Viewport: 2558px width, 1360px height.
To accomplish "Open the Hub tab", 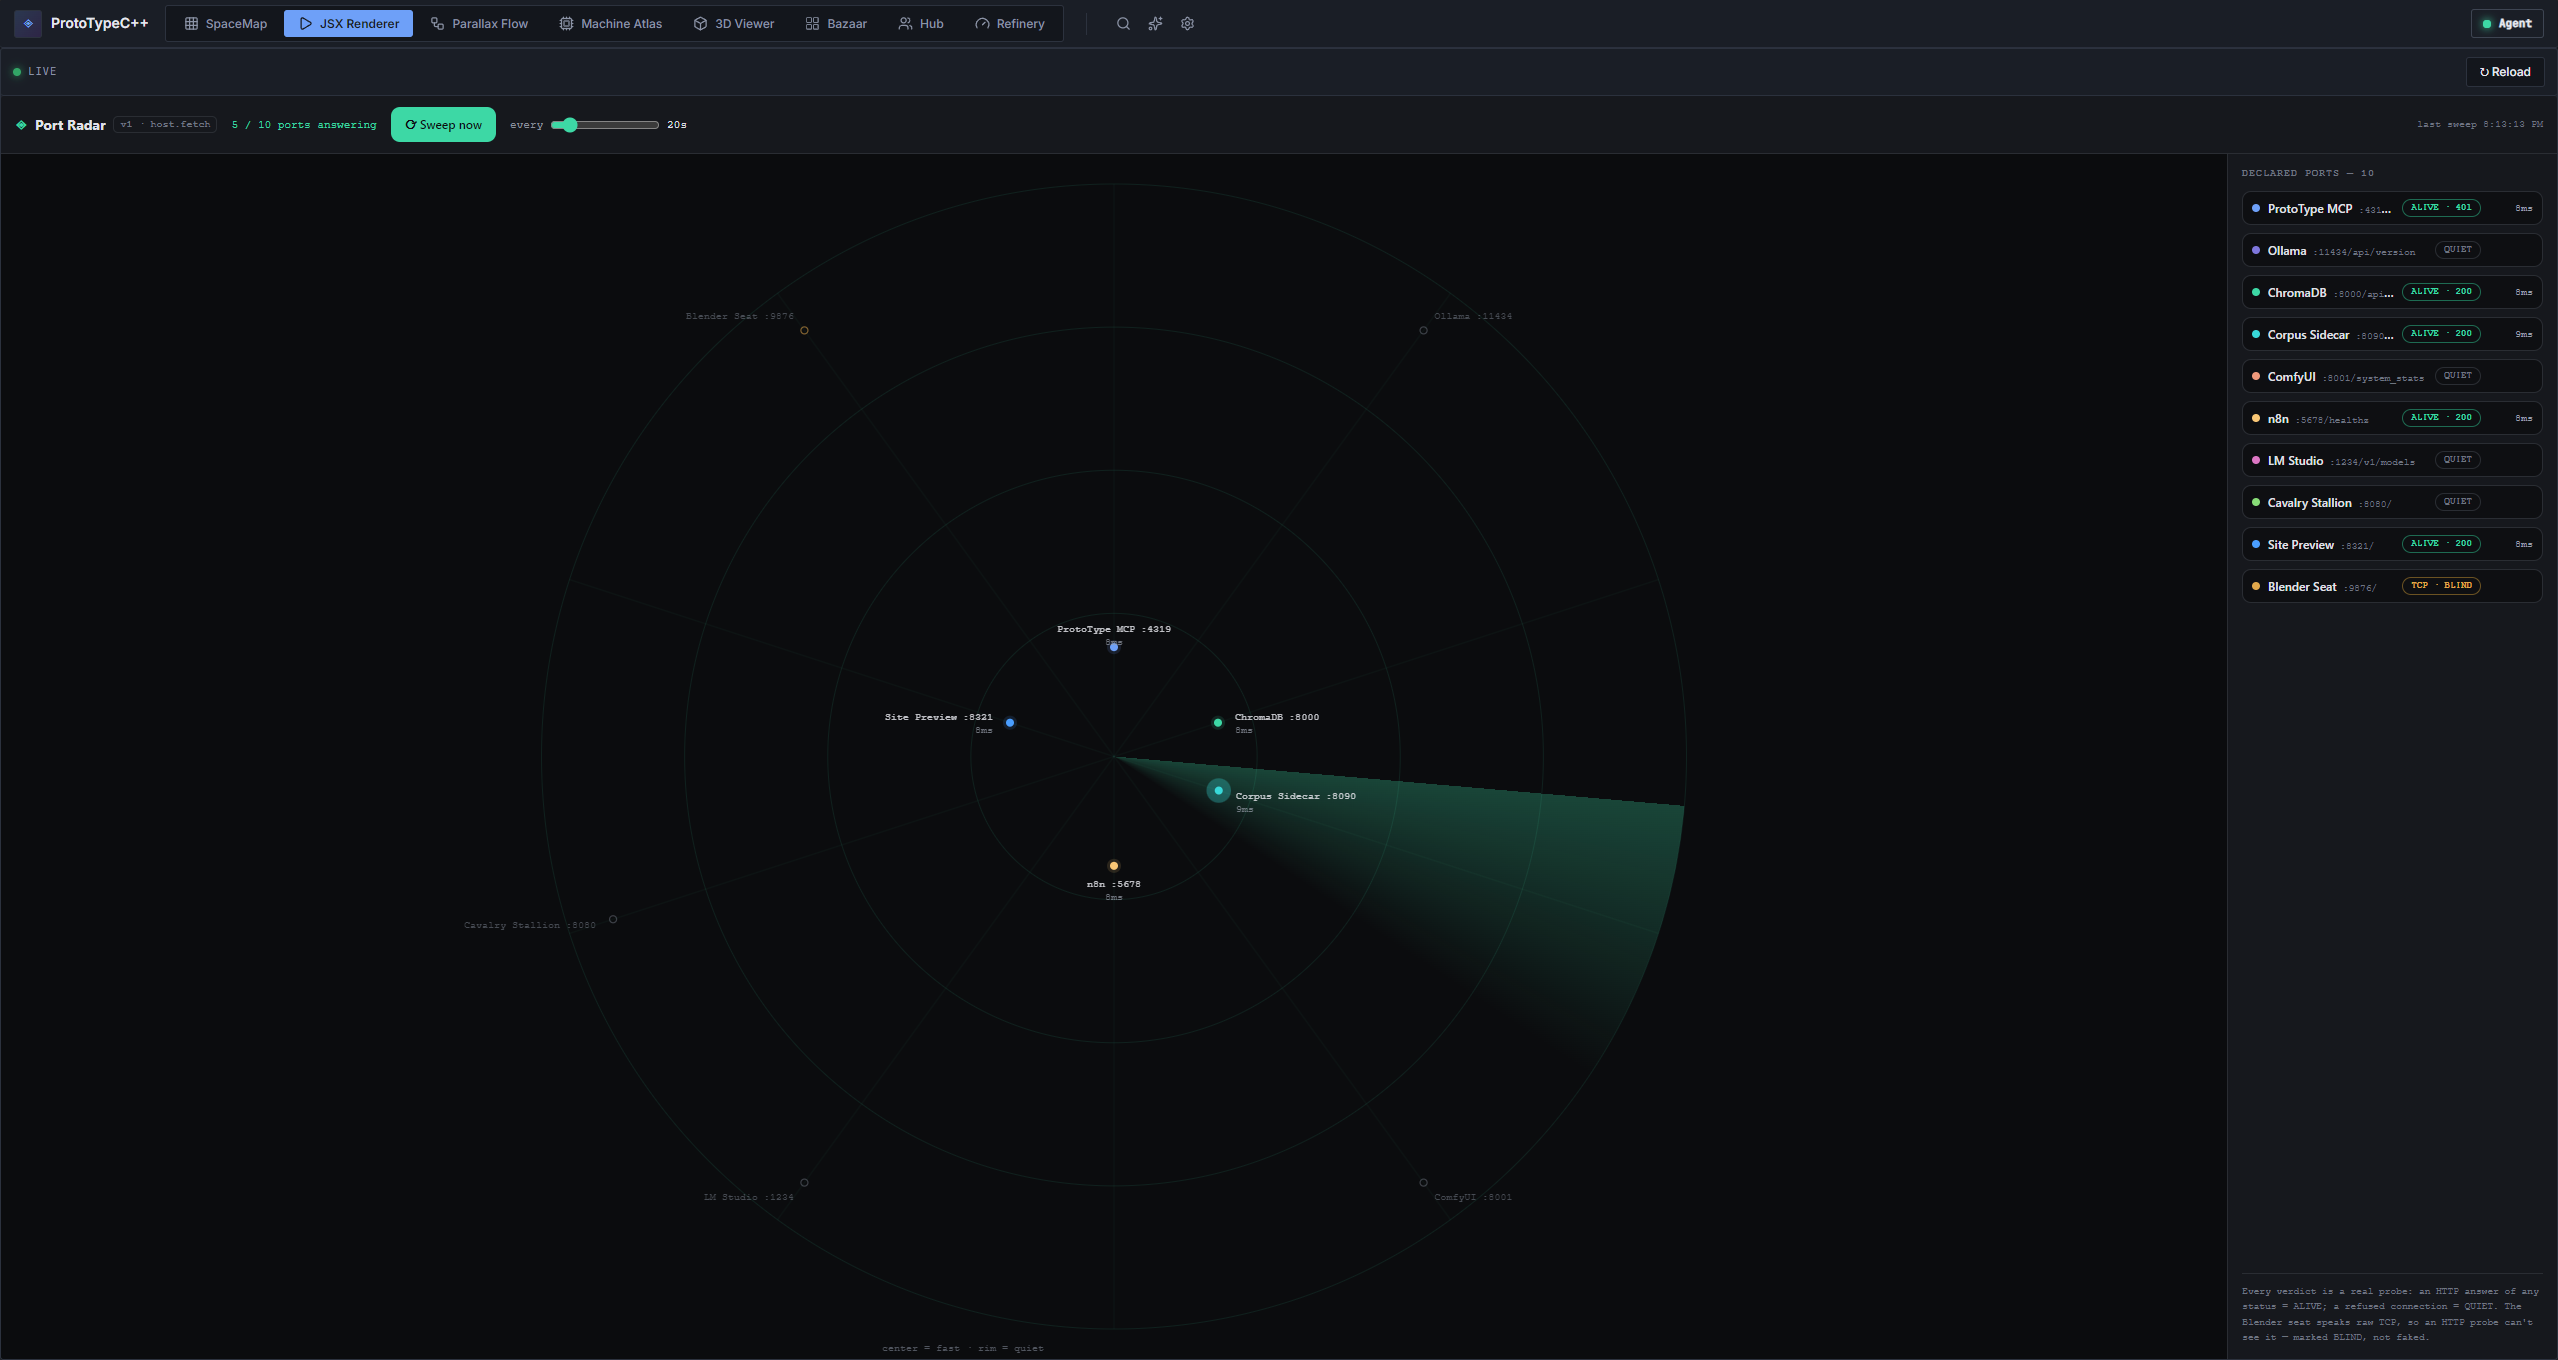I will point(921,23).
